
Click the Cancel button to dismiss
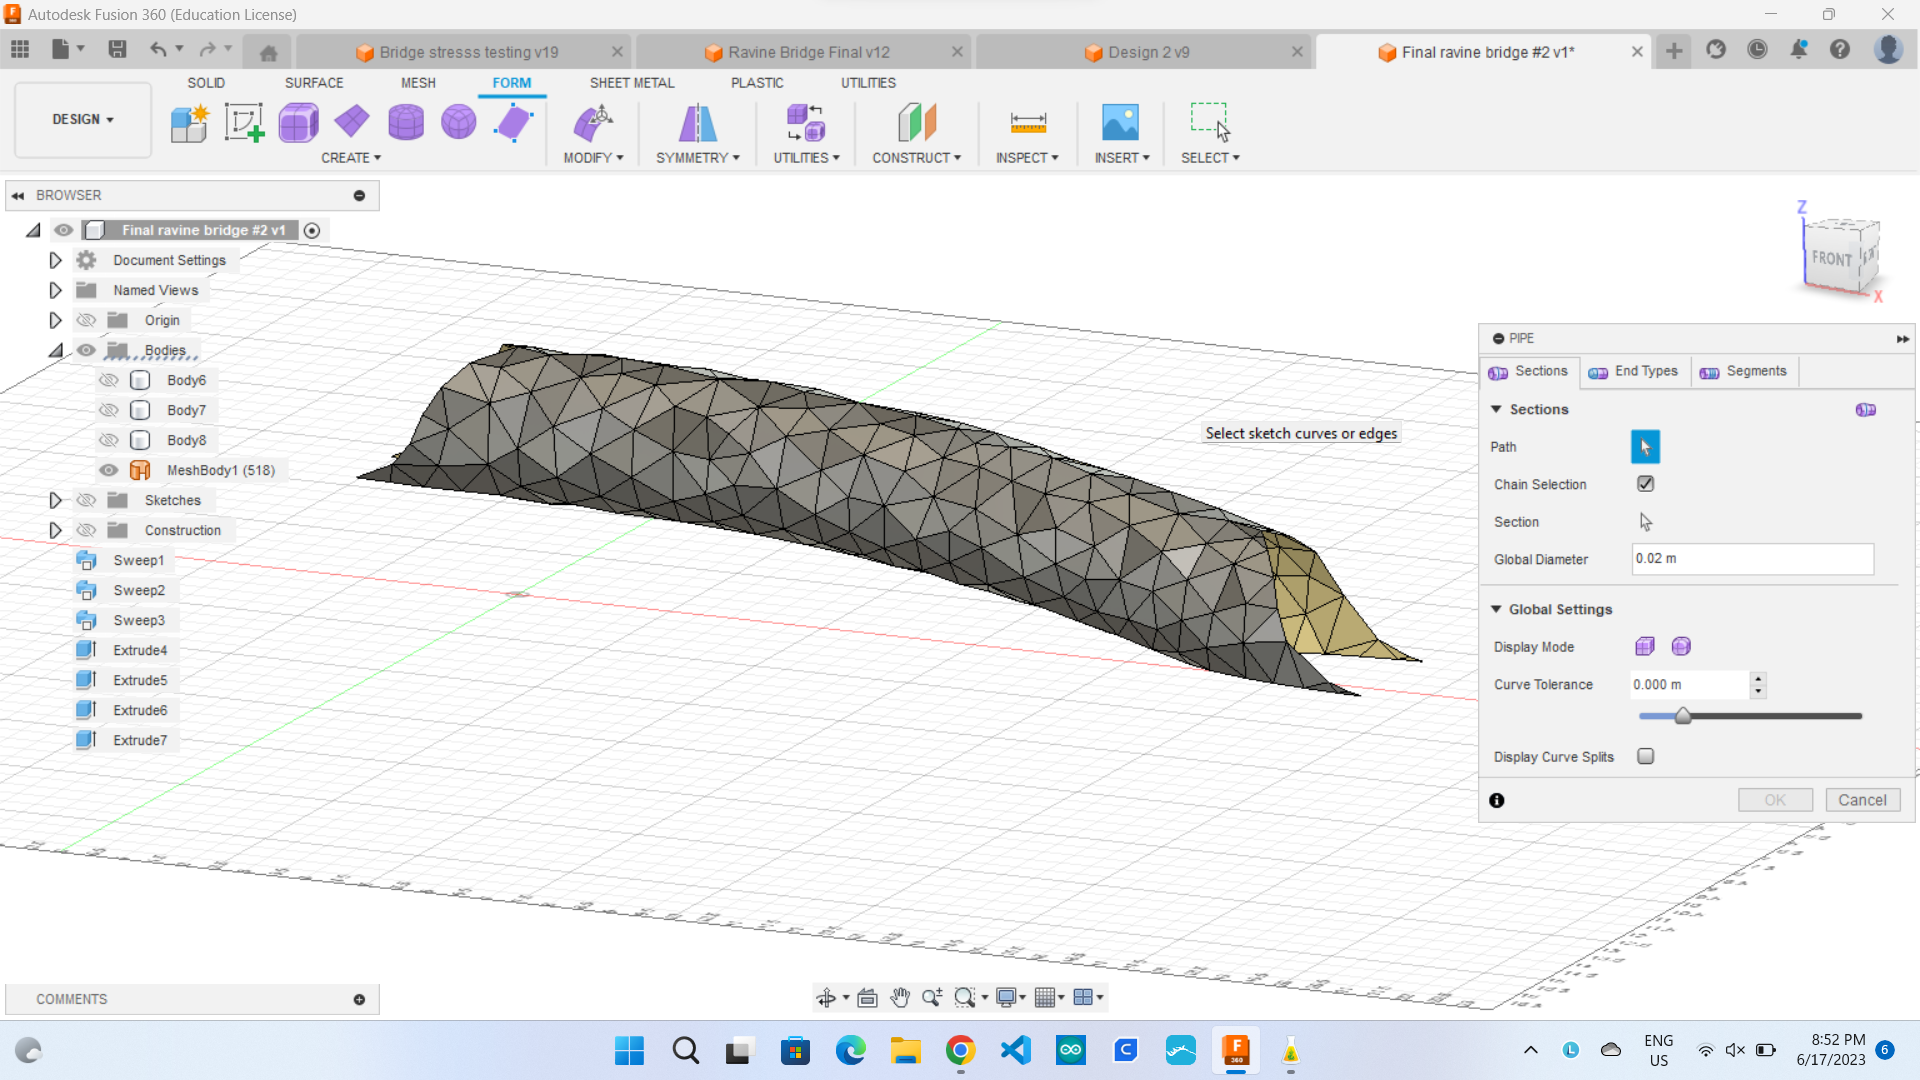coord(1862,799)
